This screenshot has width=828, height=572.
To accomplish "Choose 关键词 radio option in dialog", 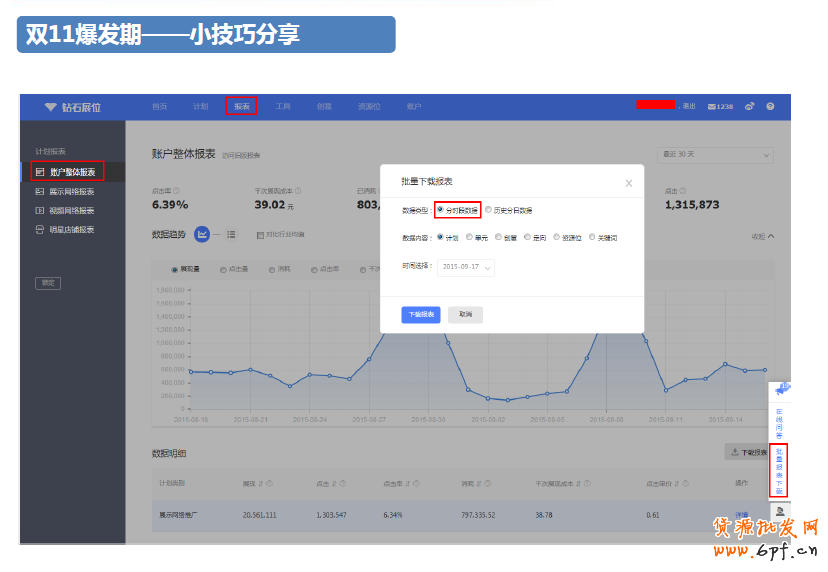I will coord(591,237).
